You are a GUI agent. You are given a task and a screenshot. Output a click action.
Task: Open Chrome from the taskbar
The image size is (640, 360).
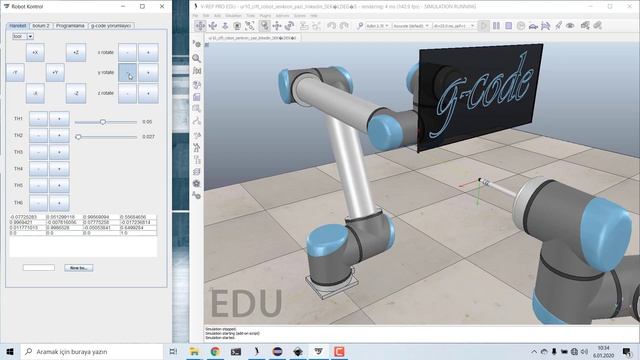215,351
